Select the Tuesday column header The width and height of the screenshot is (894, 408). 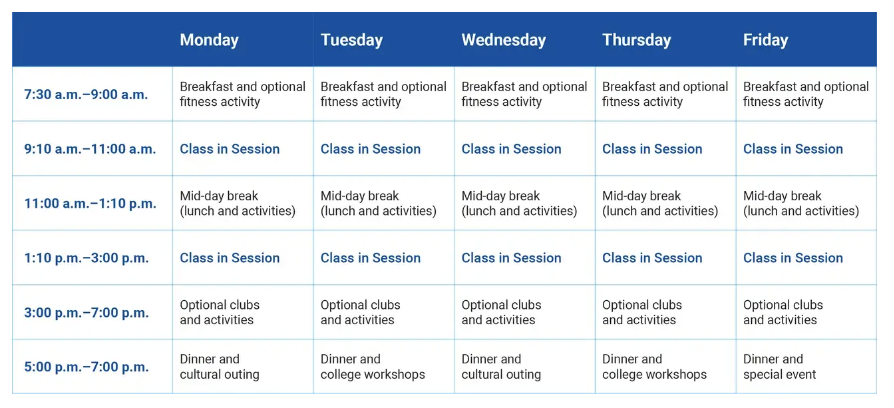point(351,40)
